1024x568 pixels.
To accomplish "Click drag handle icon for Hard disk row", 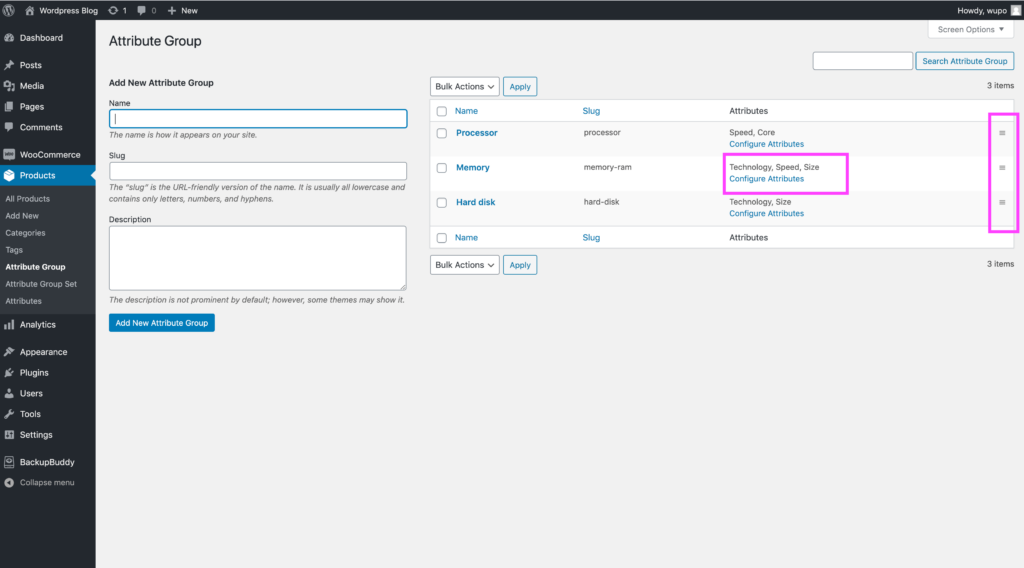I will [x=1002, y=202].
